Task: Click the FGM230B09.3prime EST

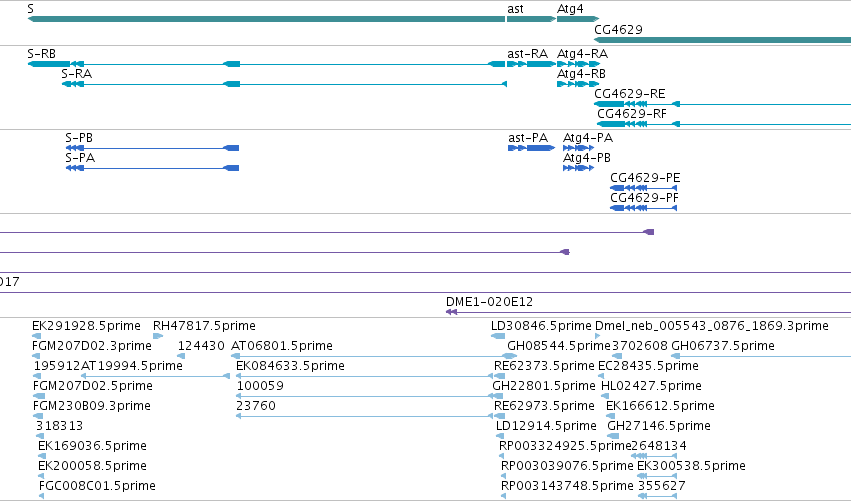Action: 38,416
